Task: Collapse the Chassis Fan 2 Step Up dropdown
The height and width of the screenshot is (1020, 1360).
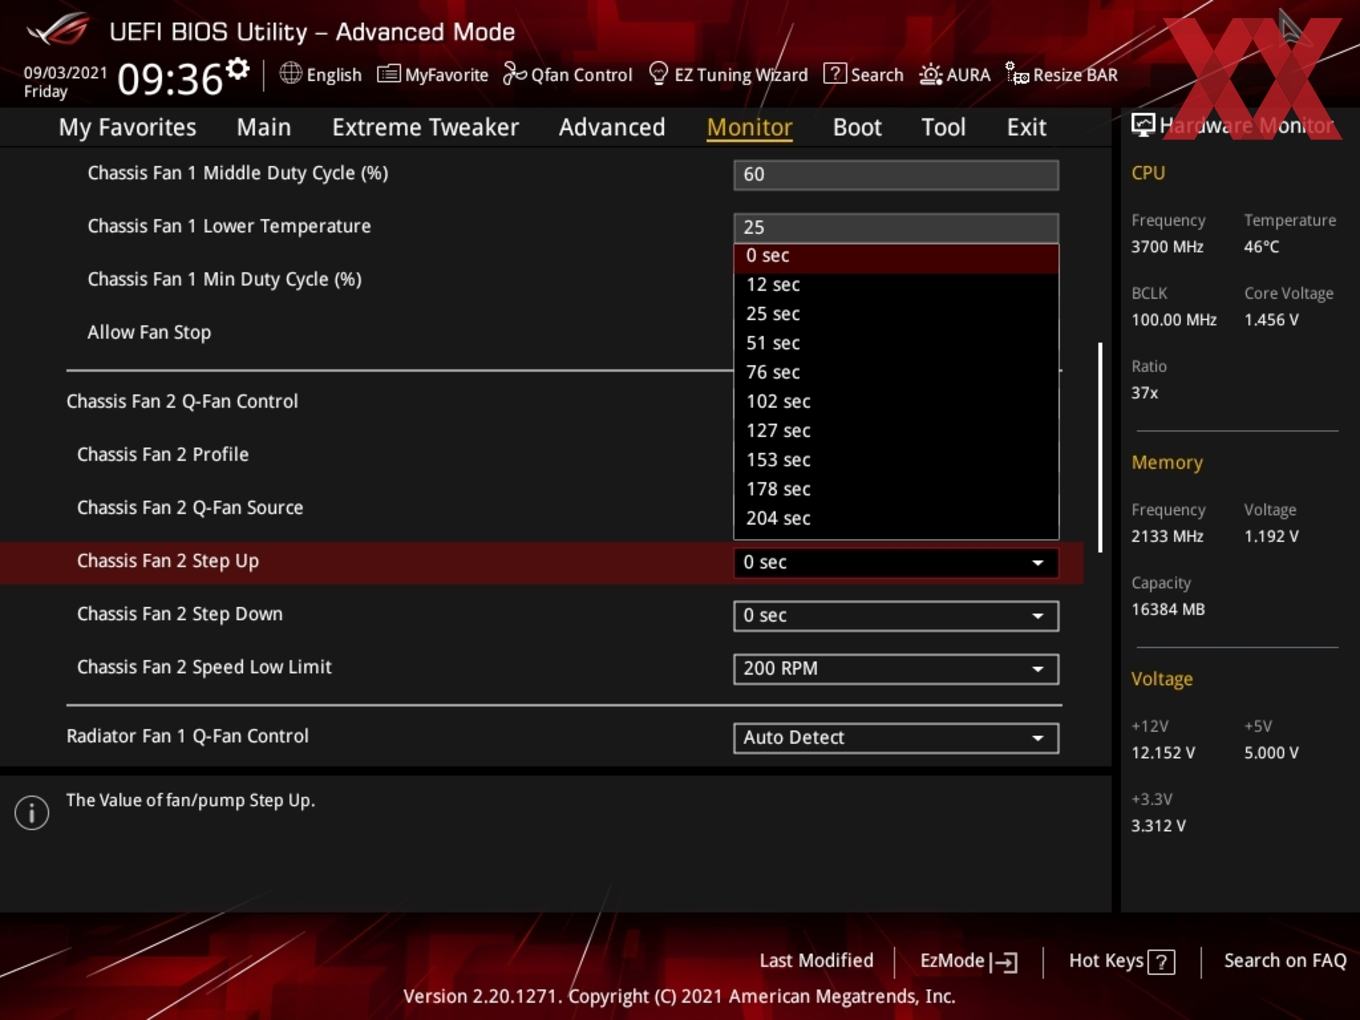Action: [896, 563]
